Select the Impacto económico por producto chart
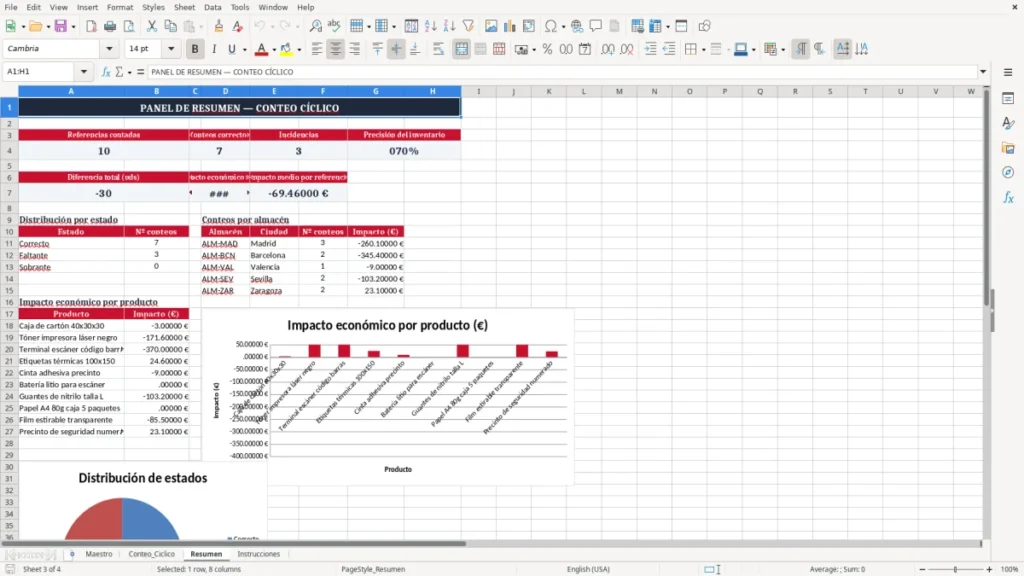The height and width of the screenshot is (576, 1024). click(388, 397)
